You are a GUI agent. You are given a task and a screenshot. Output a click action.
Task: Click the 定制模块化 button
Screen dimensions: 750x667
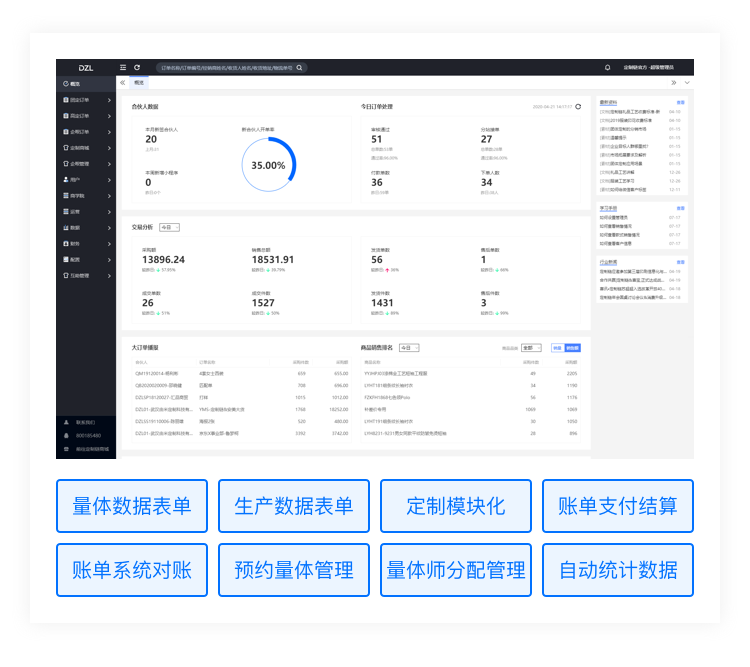pyautogui.click(x=456, y=506)
